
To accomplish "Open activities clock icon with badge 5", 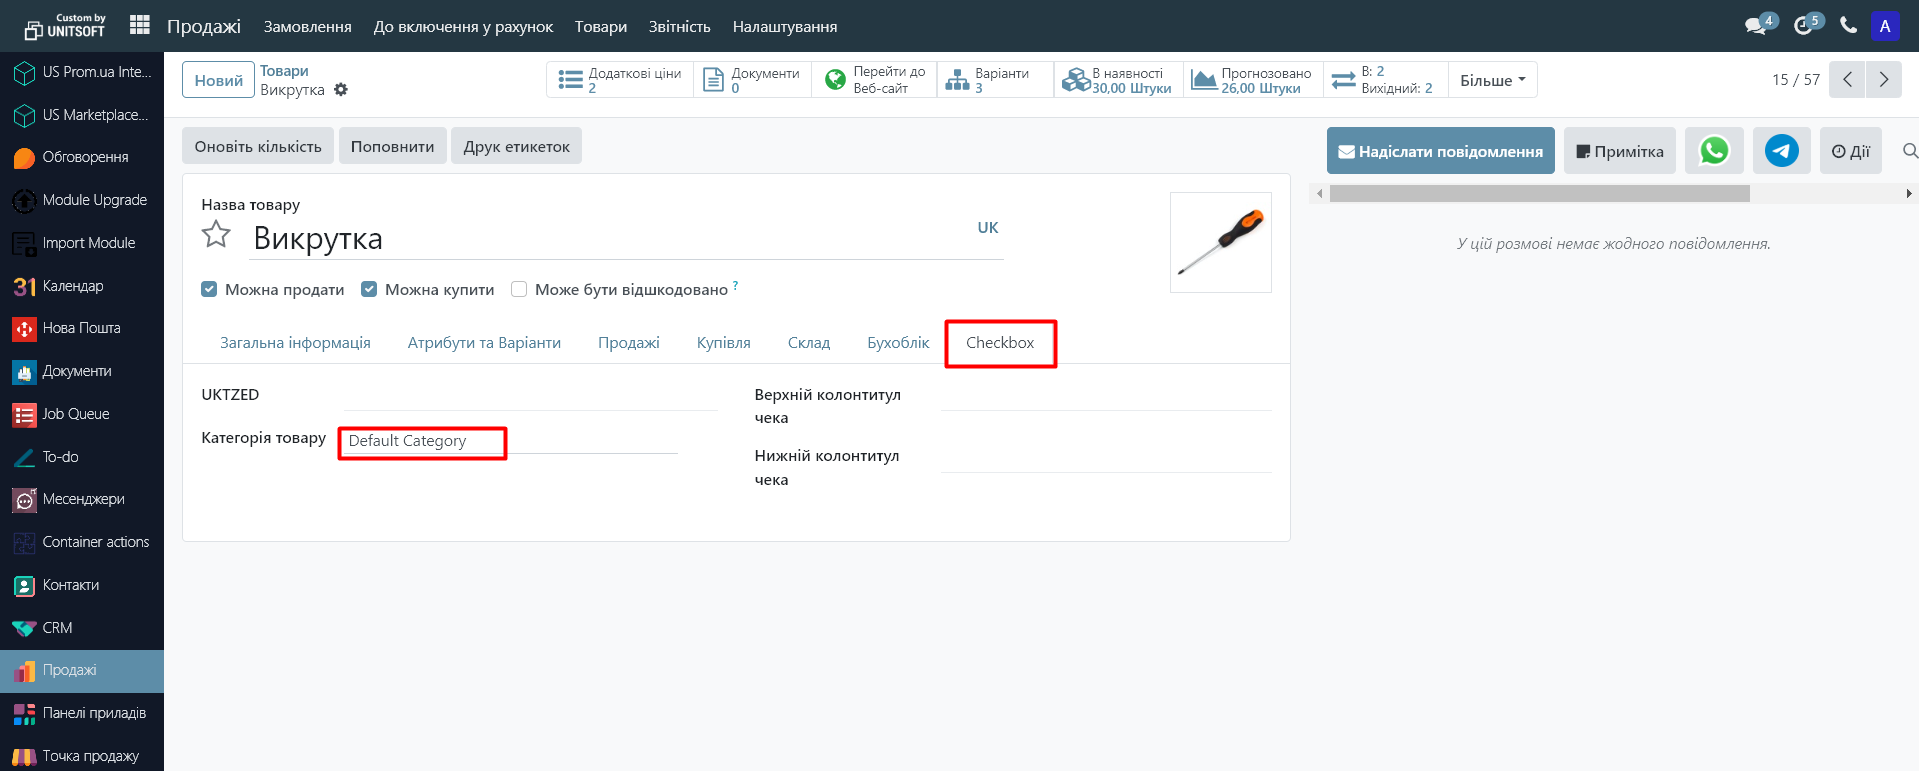I will 1804,26.
